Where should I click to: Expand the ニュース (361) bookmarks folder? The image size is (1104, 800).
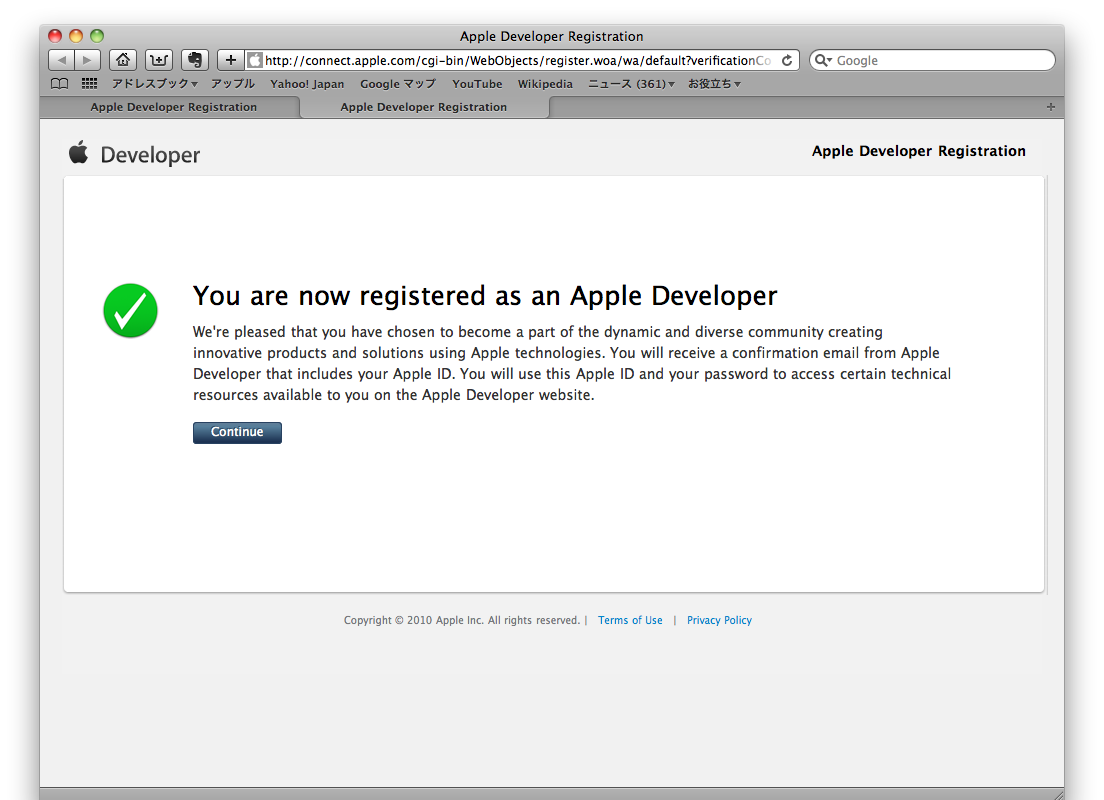(x=630, y=84)
